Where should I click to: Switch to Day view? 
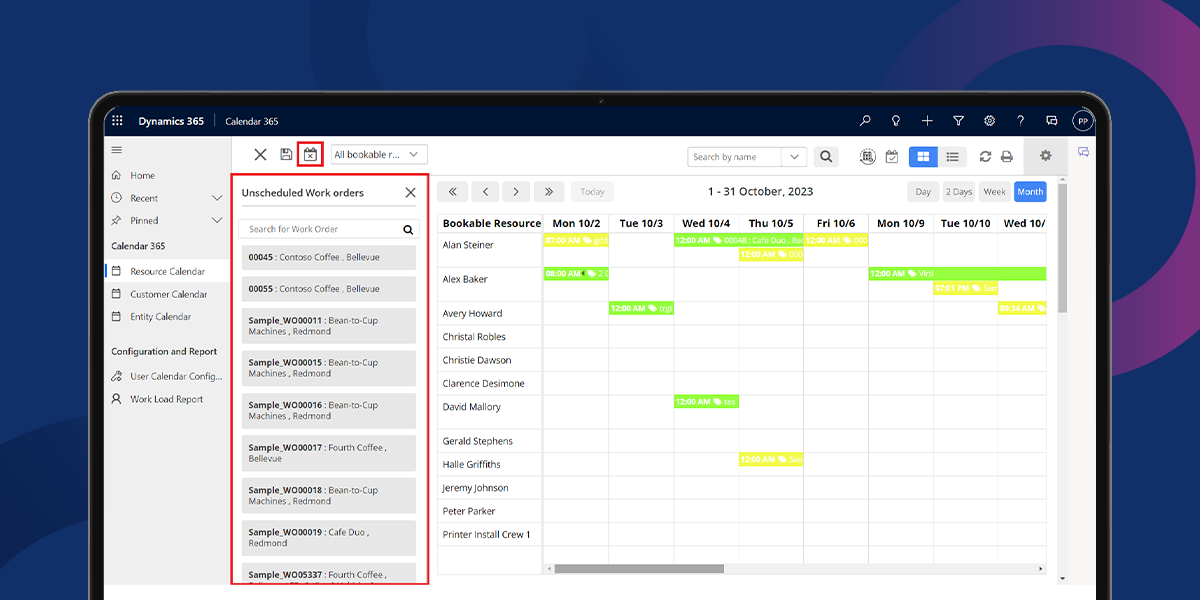[923, 191]
